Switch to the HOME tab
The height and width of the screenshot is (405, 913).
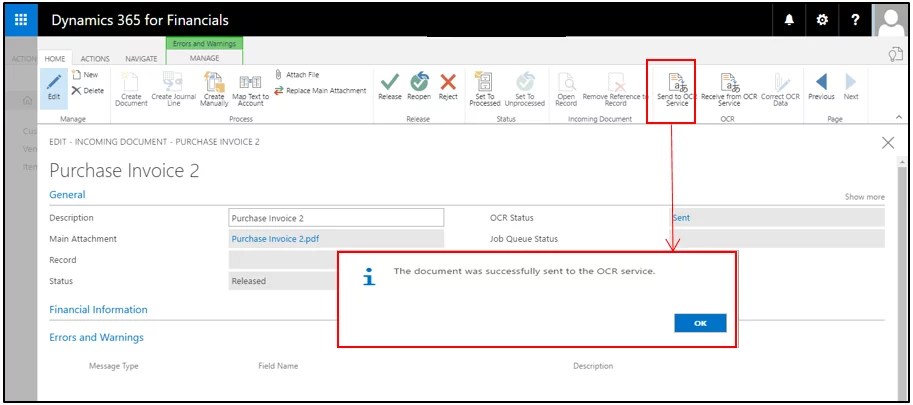pyautogui.click(x=55, y=58)
